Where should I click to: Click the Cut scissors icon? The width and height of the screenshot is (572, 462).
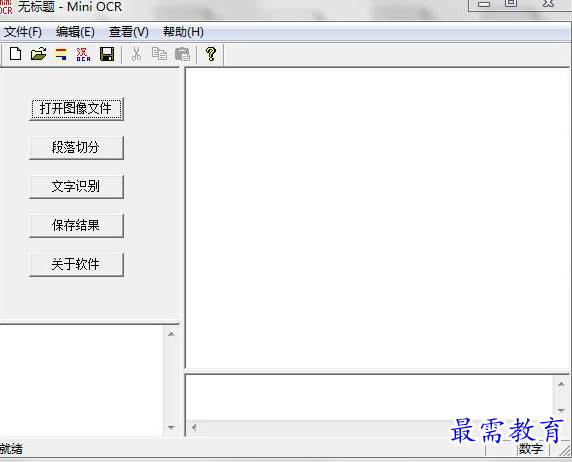click(x=136, y=54)
